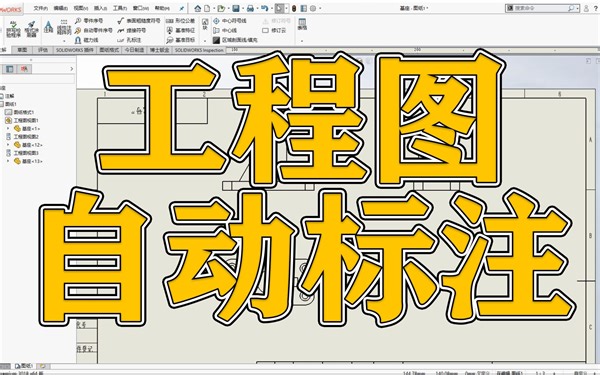Select the Note (注释) annotation tool
Image resolution: width=600 pixels, height=375 pixels.
(48, 28)
